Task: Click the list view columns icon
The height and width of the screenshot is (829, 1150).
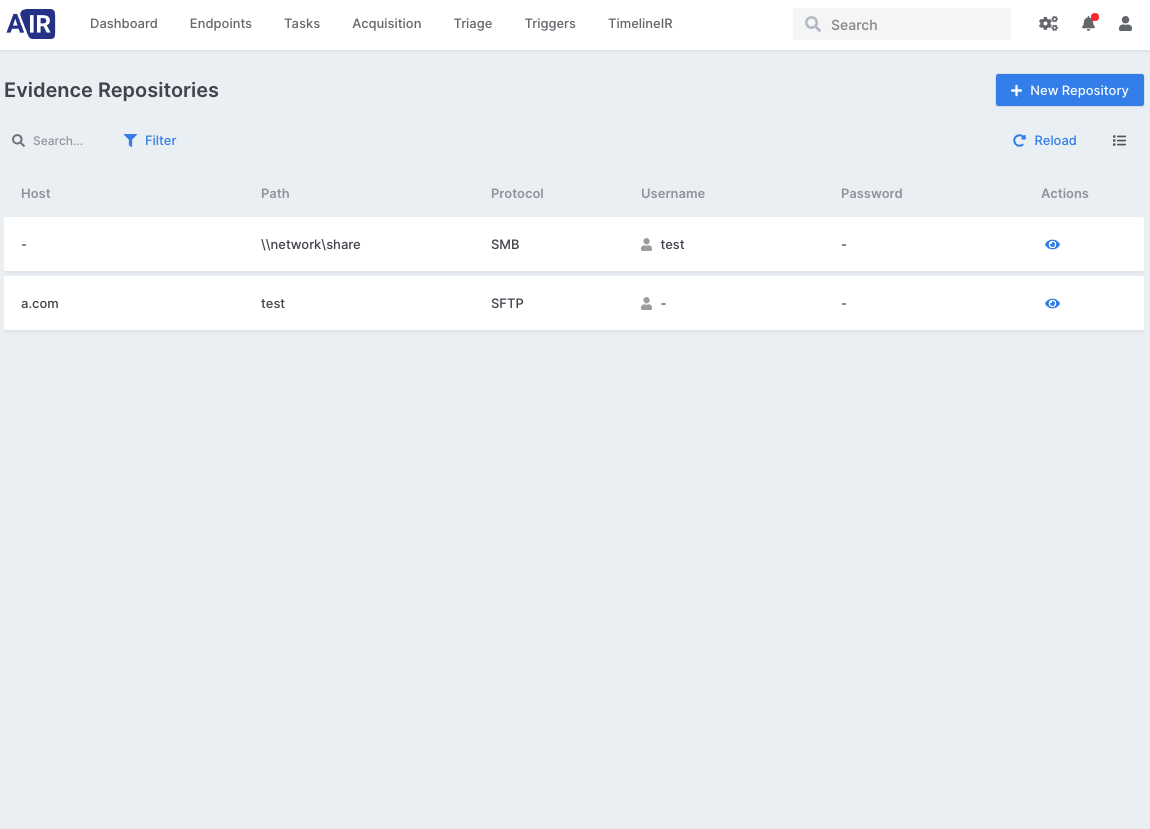Action: (1119, 141)
